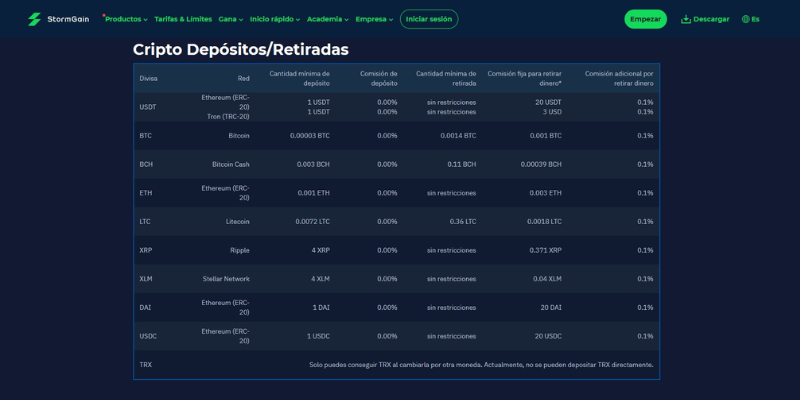The height and width of the screenshot is (400, 800).
Task: Click the 0.00039 BCH fixed withdrawal fee
Action: [541, 164]
